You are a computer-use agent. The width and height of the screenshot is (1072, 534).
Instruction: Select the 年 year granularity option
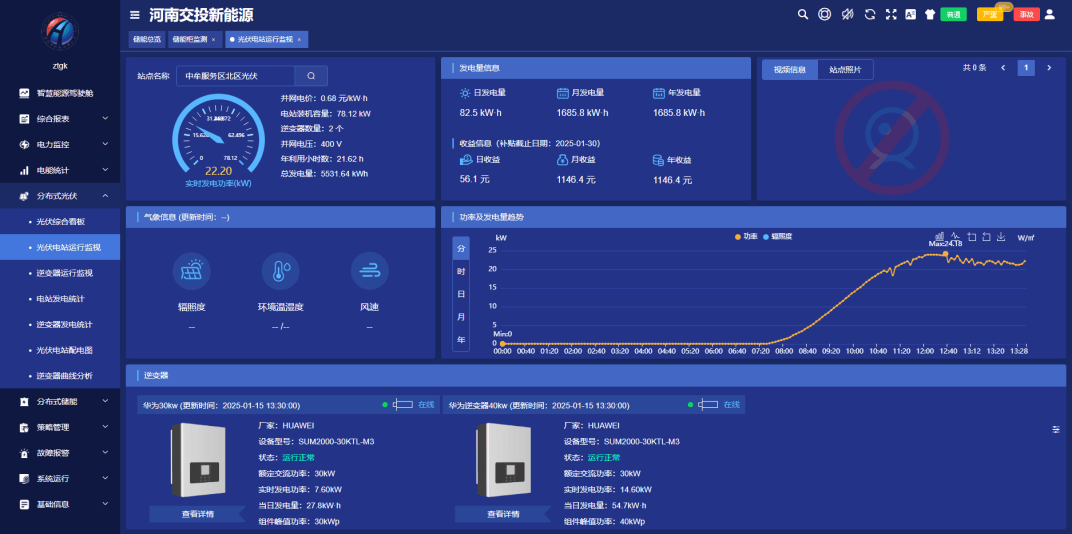(x=461, y=340)
